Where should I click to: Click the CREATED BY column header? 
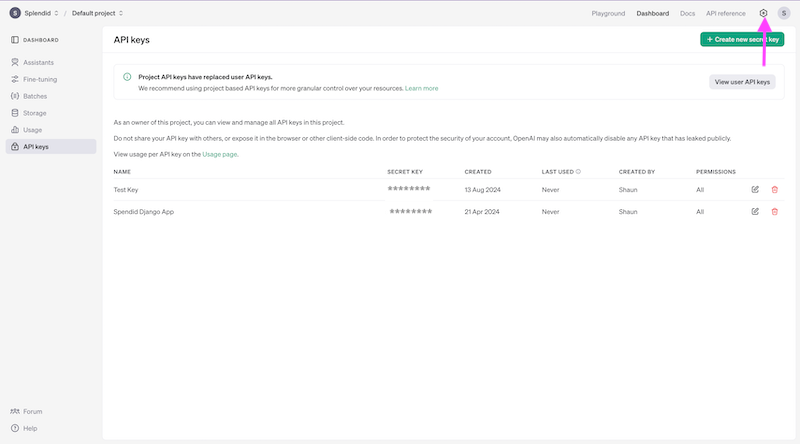tap(637, 171)
